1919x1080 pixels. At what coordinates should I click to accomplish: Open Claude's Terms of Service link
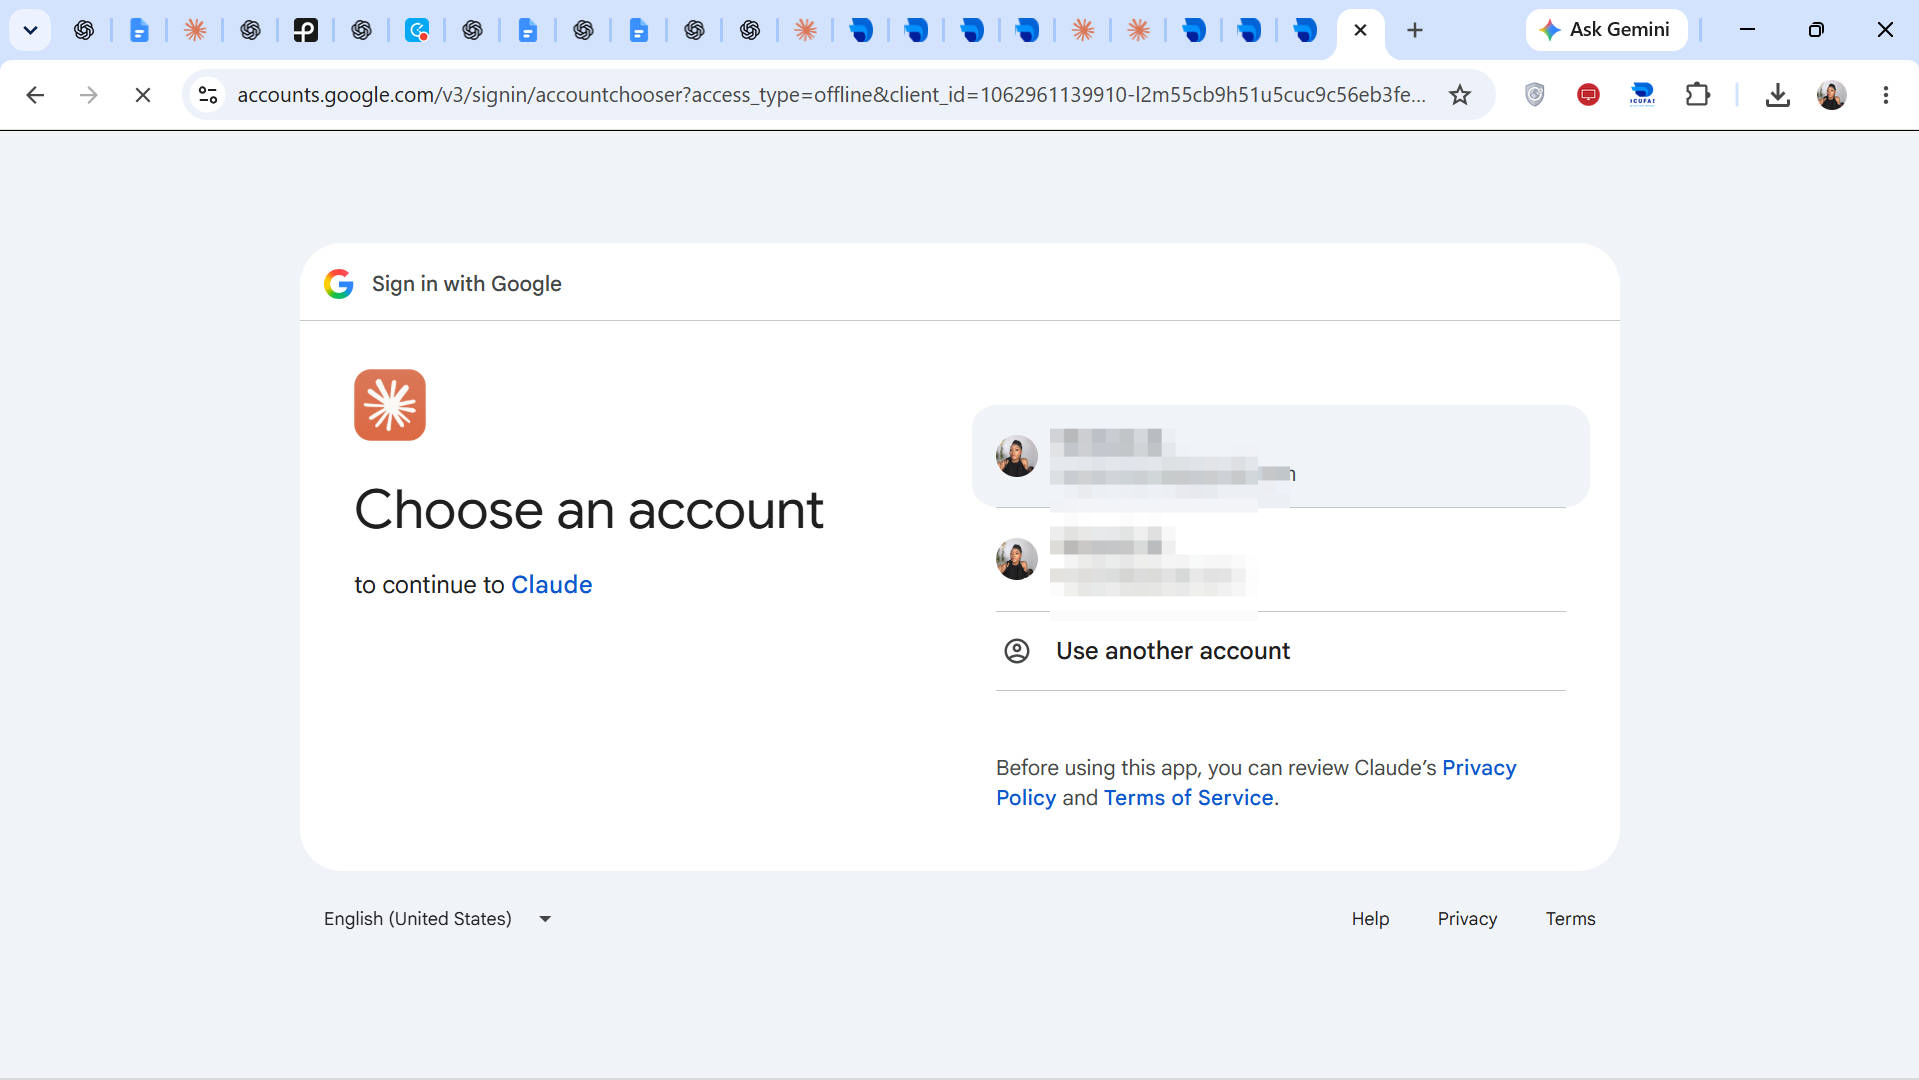pyautogui.click(x=1188, y=797)
